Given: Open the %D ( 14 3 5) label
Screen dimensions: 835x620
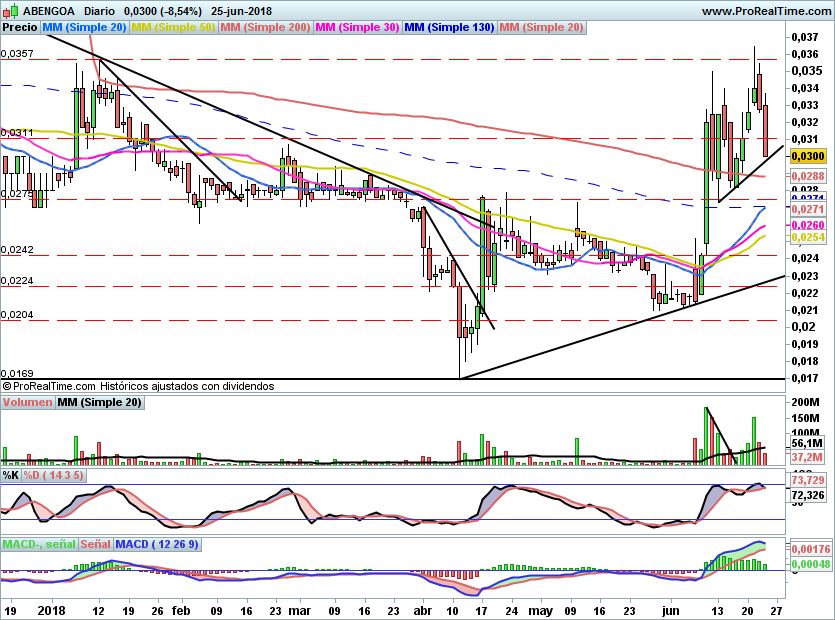Looking at the screenshot, I should coord(53,475).
